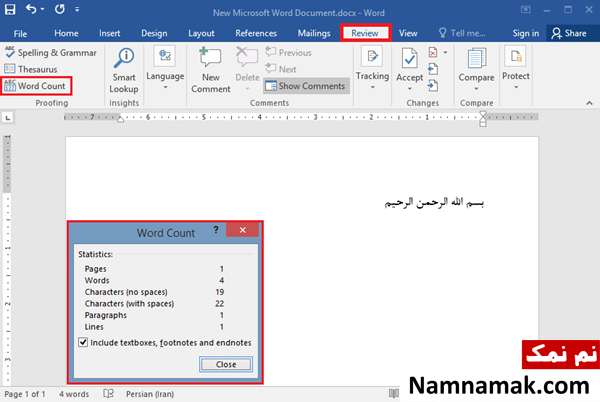Viewport: 600px width, 402px height.
Task: Click the Close button in Word Count dialog
Action: [226, 365]
